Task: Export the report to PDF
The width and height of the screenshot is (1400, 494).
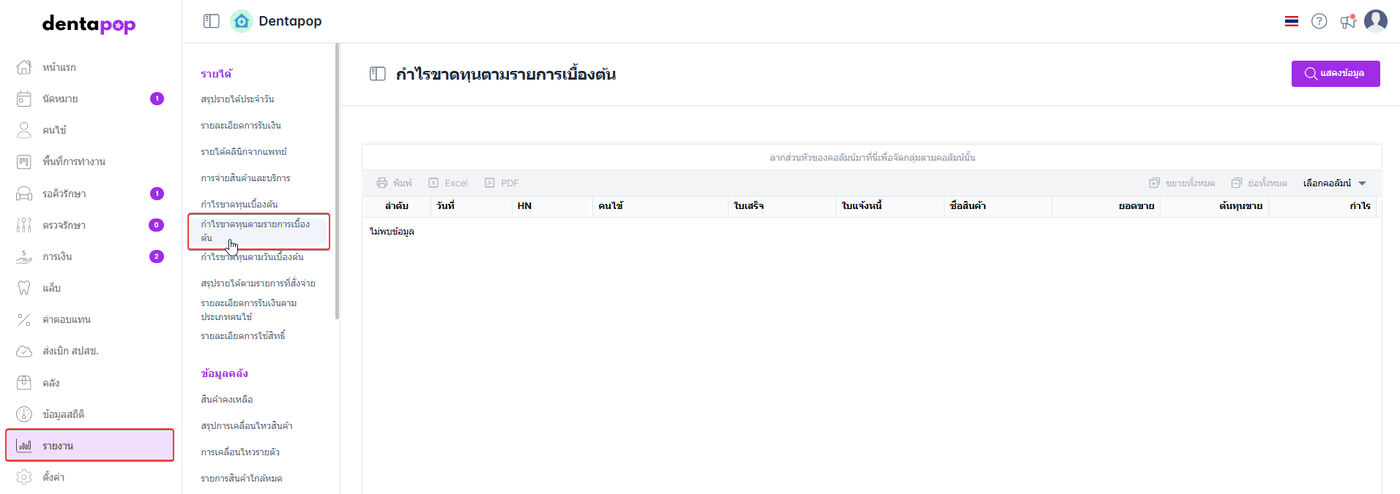Action: 502,183
